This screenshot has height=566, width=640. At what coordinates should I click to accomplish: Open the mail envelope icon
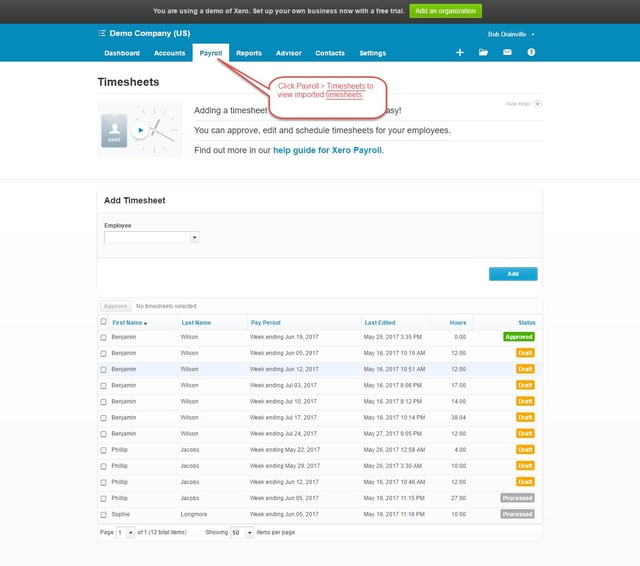click(x=507, y=52)
